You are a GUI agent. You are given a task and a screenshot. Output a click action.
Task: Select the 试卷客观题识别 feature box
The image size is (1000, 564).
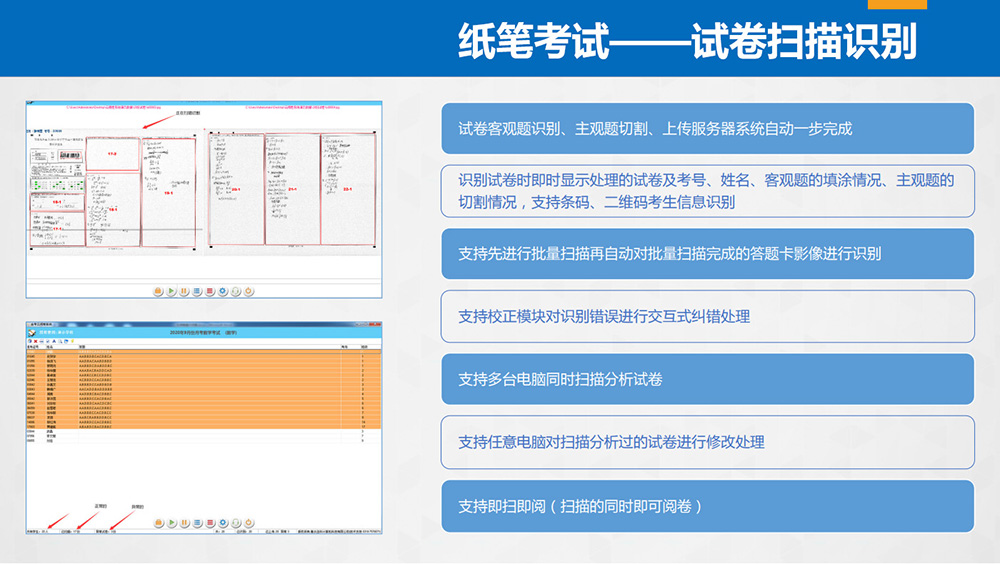[707, 128]
